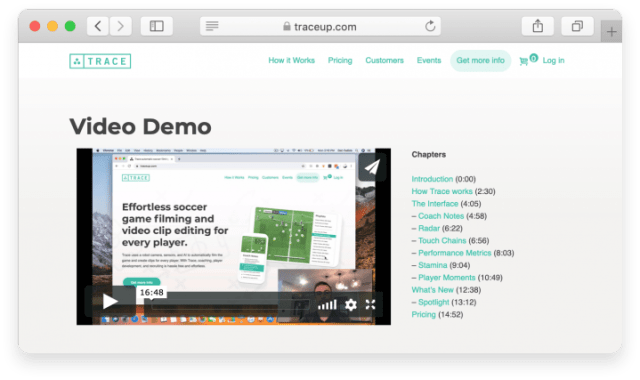Jump to What's New chapter
The width and height of the screenshot is (640, 380).
(432, 290)
